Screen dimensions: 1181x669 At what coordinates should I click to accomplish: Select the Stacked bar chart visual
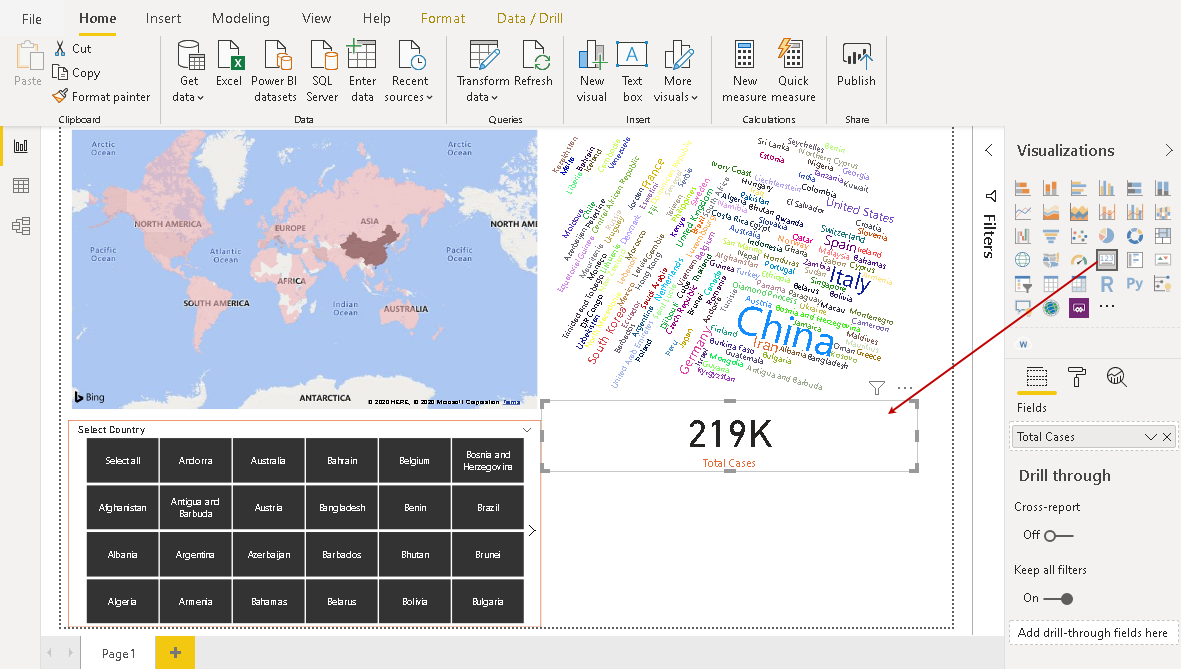[x=1022, y=188]
